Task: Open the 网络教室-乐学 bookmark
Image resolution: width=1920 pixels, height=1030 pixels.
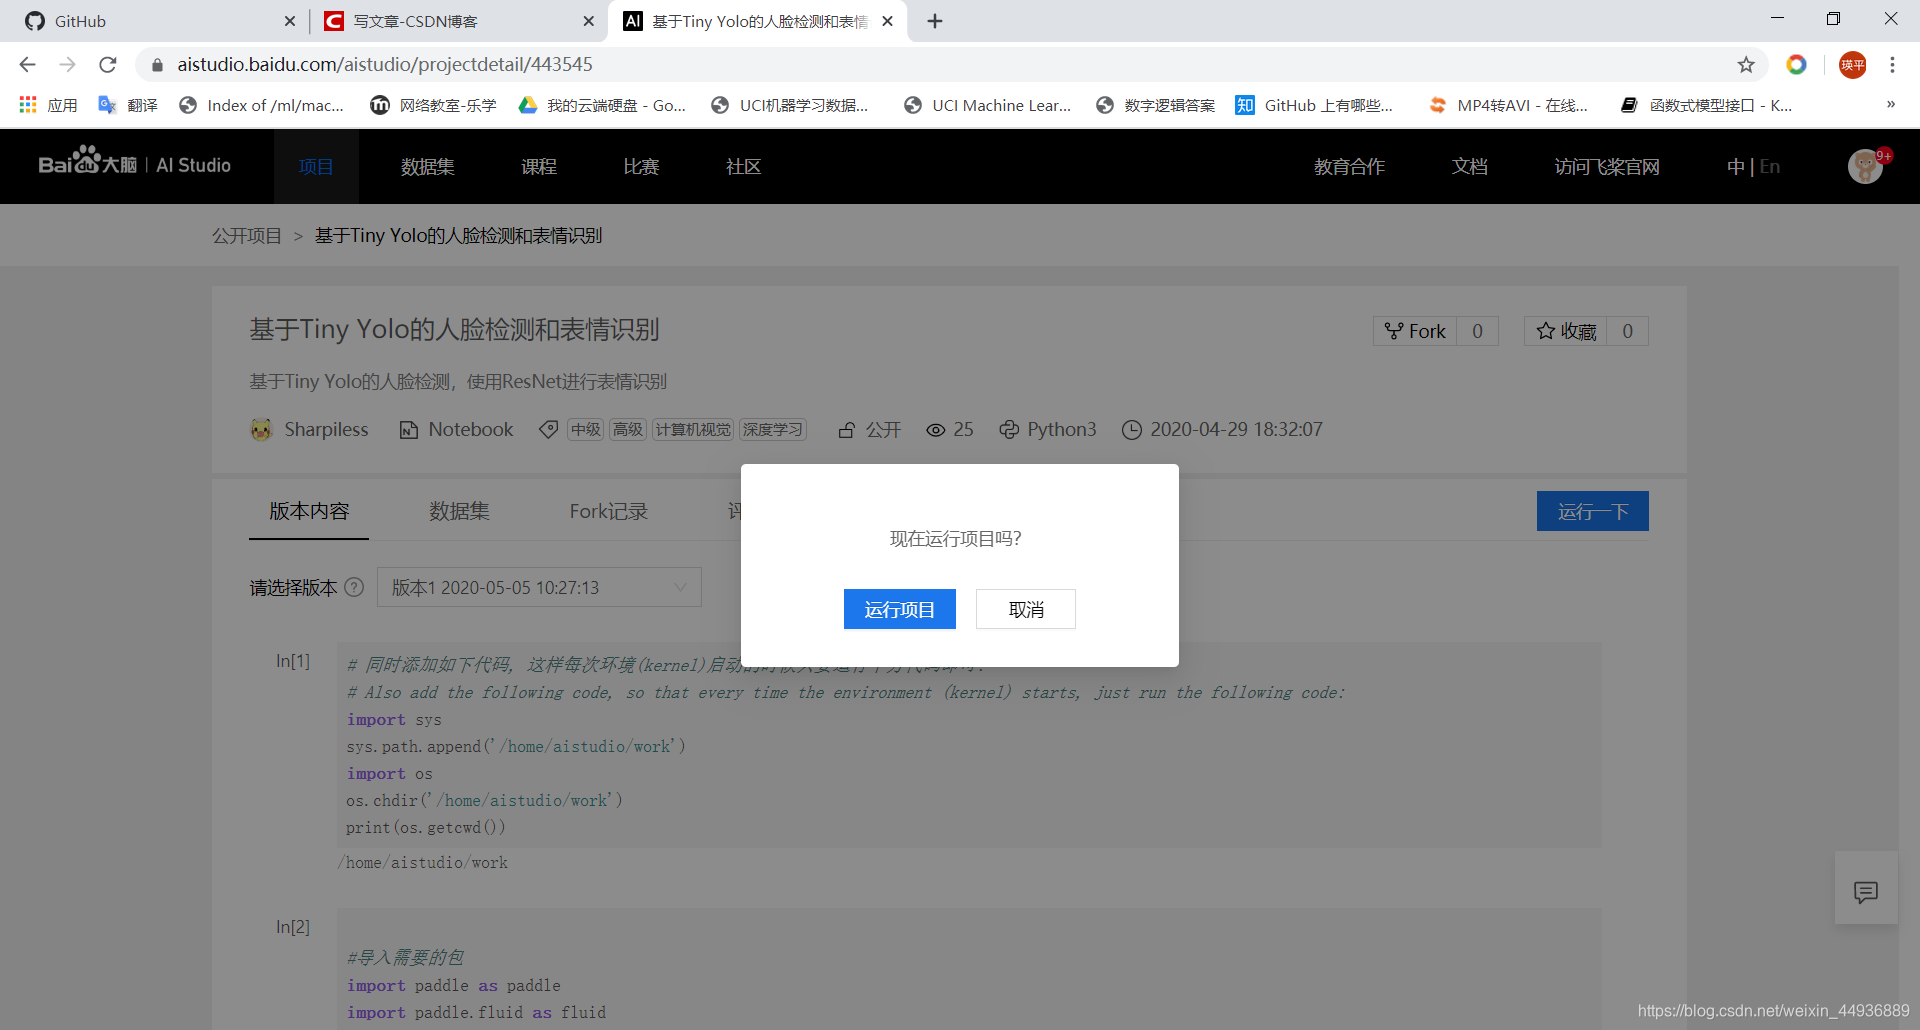Action: click(433, 105)
